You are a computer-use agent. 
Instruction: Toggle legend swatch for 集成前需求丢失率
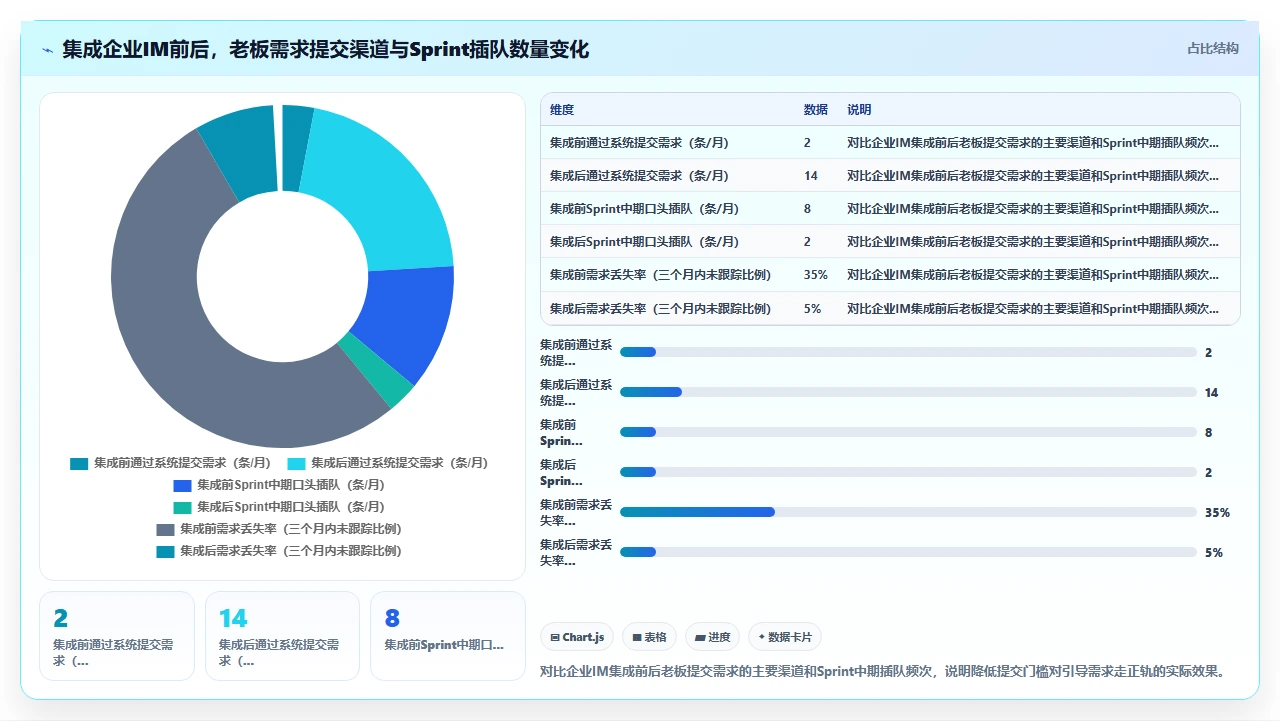(x=165, y=530)
